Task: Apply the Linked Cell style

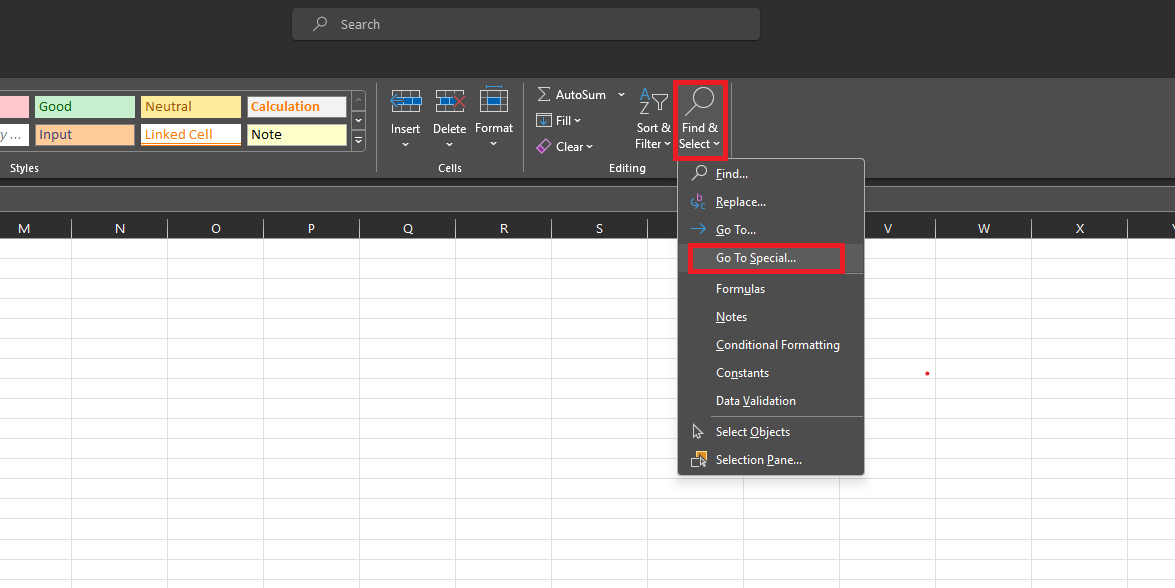Action: [x=190, y=134]
